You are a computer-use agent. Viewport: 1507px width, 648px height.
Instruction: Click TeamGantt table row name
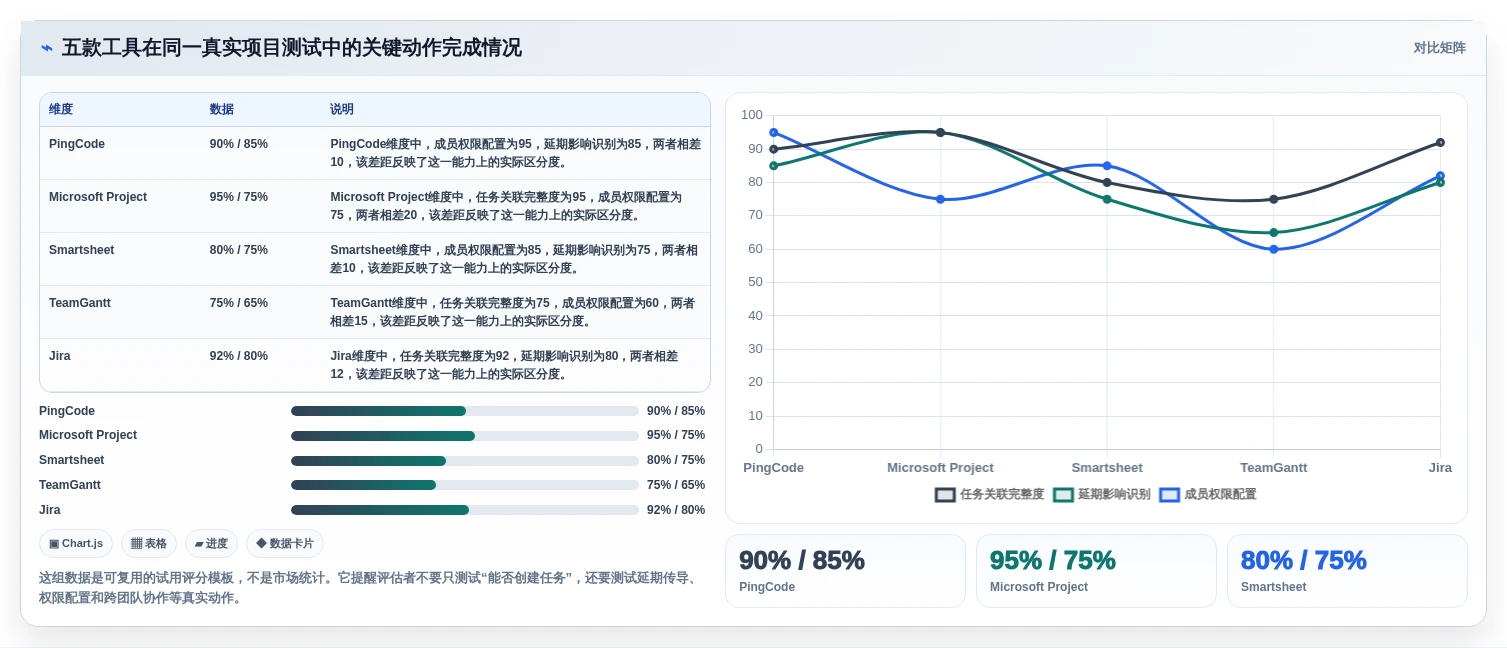(80, 303)
